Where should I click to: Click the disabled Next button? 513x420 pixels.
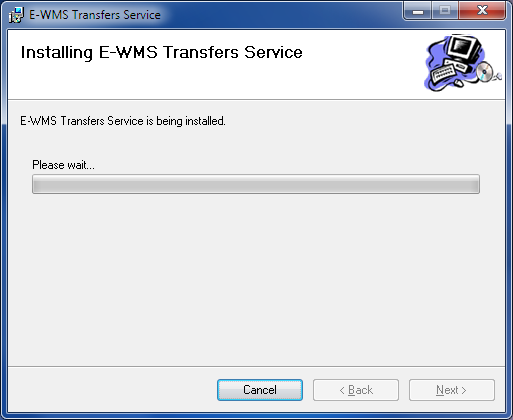452,390
